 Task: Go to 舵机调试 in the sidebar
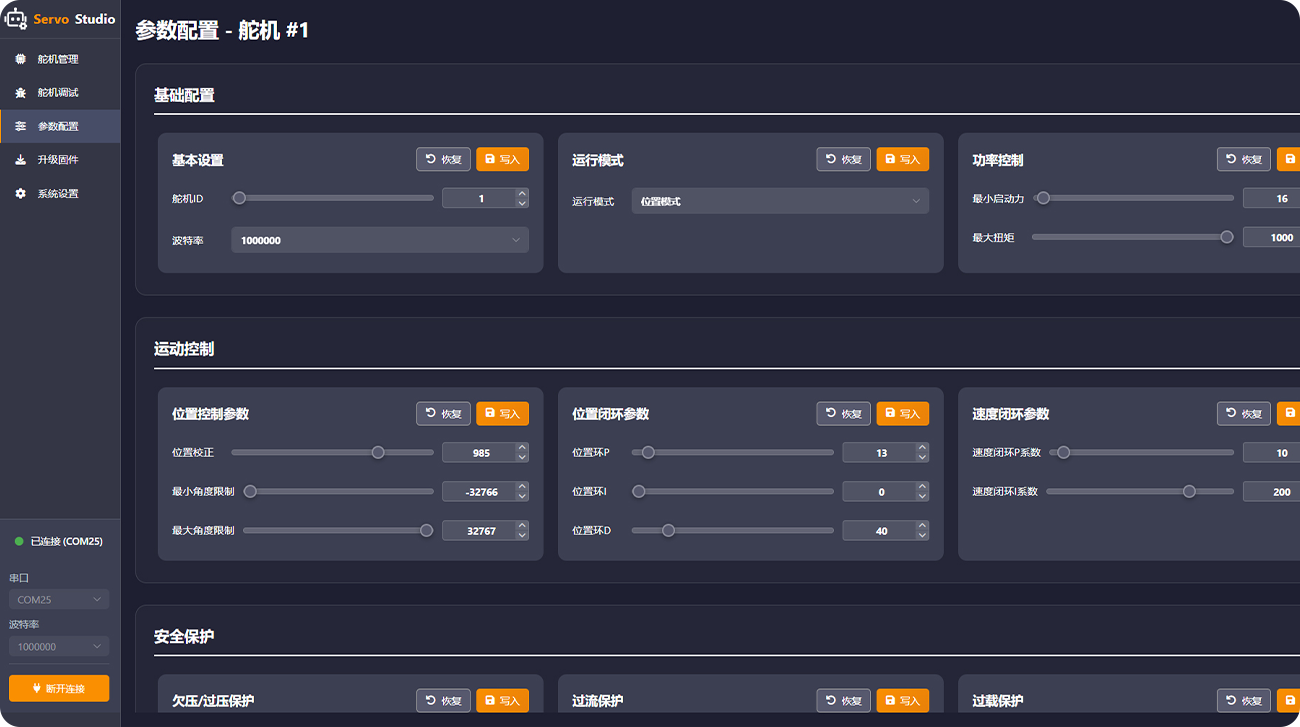[60, 93]
